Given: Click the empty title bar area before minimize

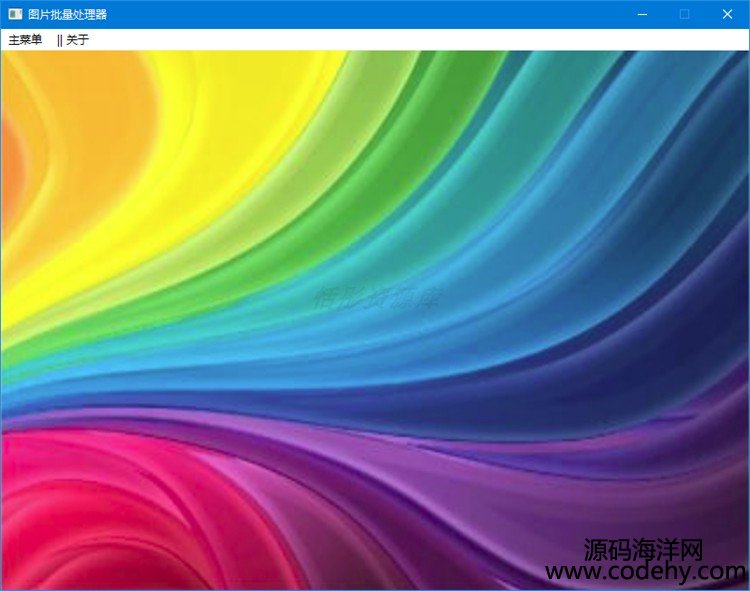Looking at the screenshot, I should click(400, 14).
